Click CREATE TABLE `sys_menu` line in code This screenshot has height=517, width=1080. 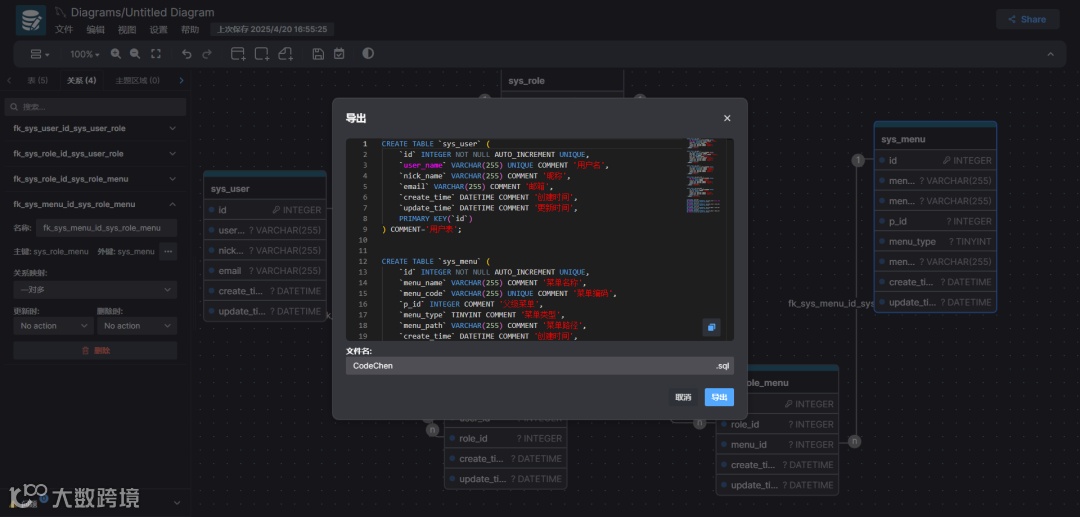[x=434, y=262]
